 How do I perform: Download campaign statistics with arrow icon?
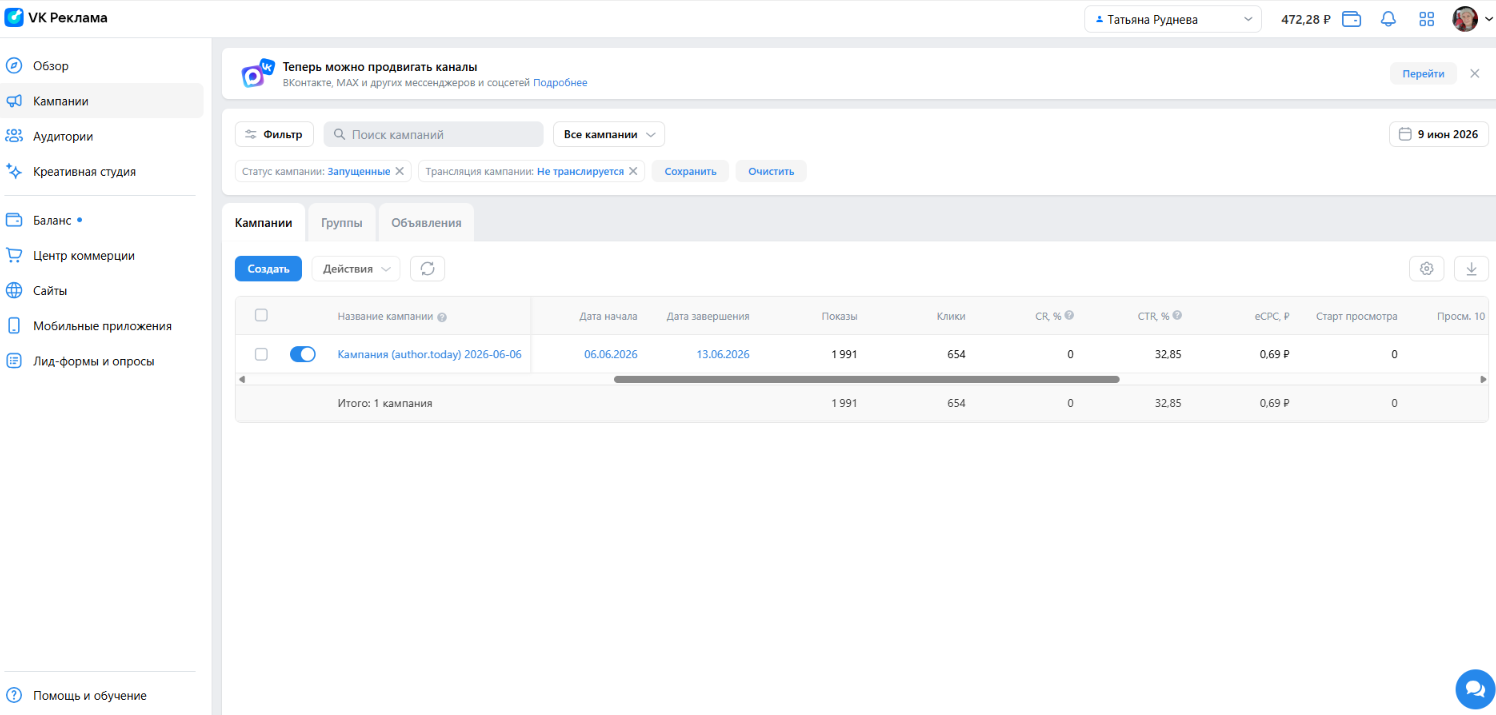1471,269
